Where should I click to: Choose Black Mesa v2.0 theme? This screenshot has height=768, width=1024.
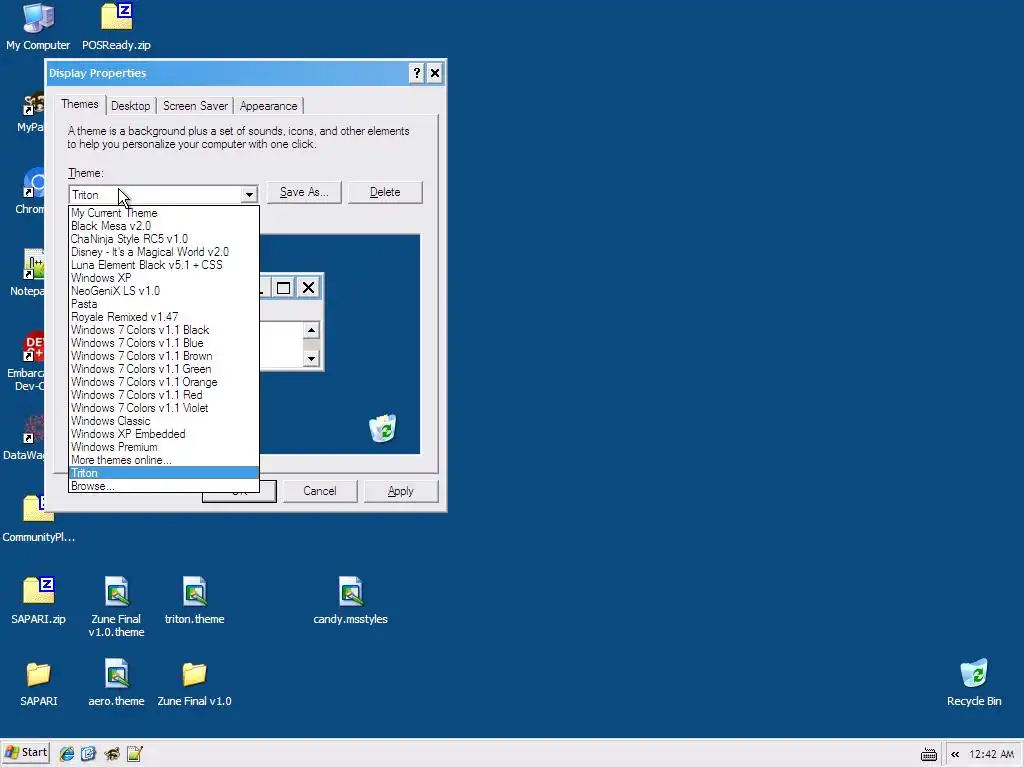pyautogui.click(x=163, y=226)
